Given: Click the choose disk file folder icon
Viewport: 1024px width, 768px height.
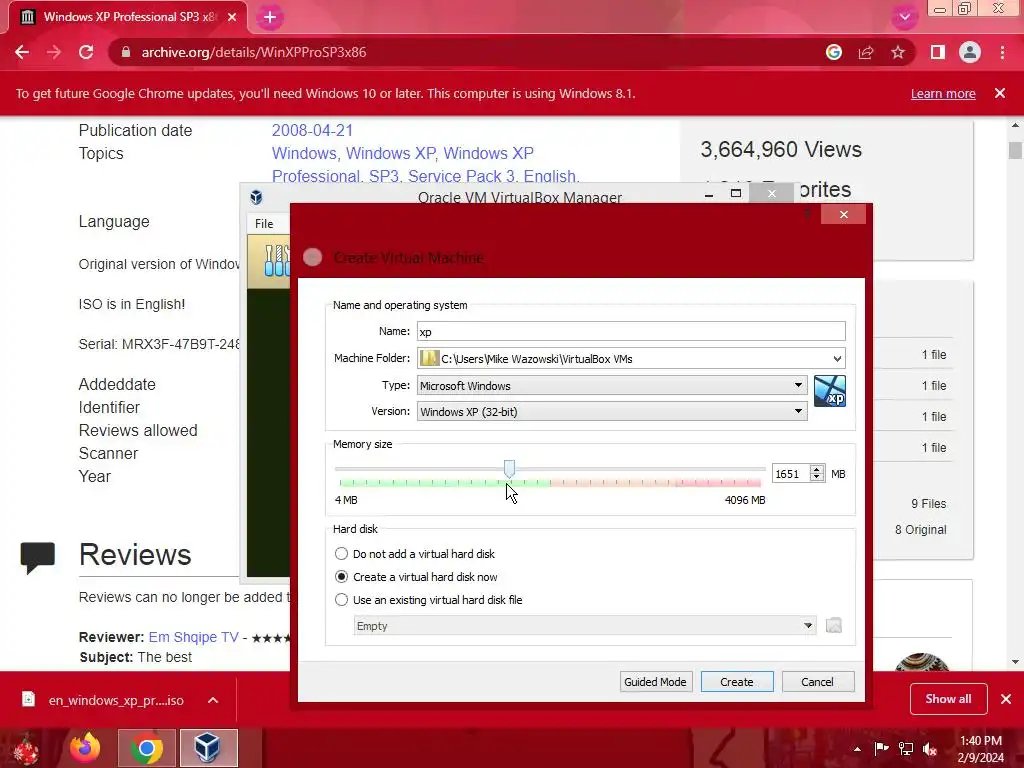Looking at the screenshot, I should coord(833,626).
